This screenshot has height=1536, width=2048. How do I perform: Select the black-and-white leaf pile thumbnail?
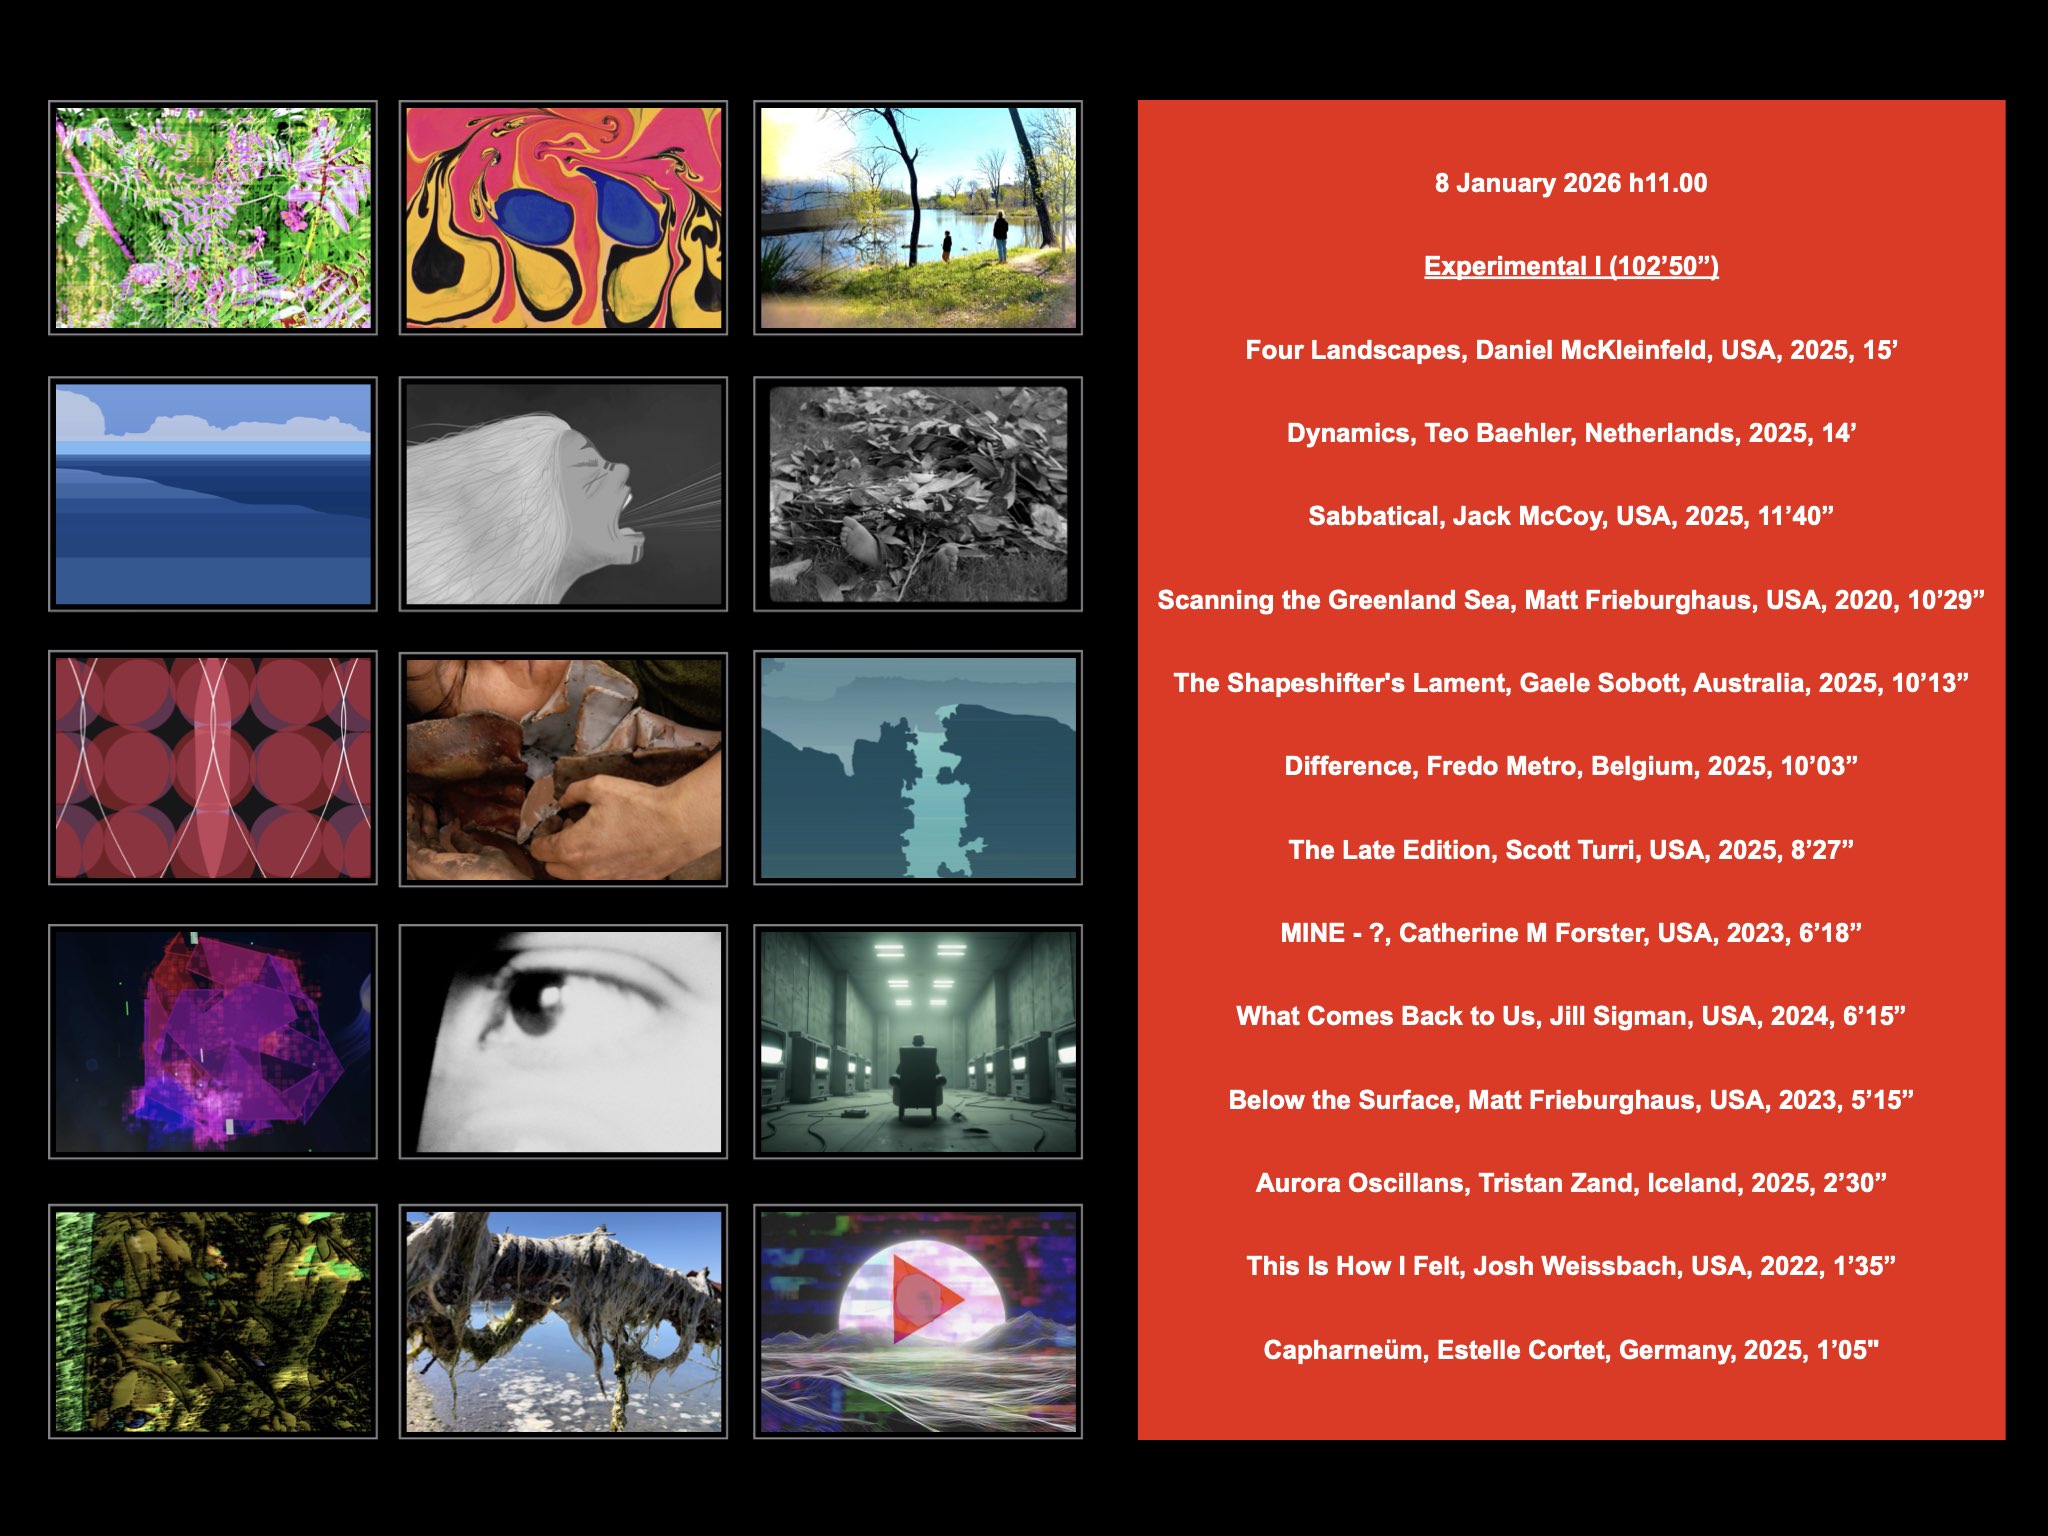tap(917, 494)
